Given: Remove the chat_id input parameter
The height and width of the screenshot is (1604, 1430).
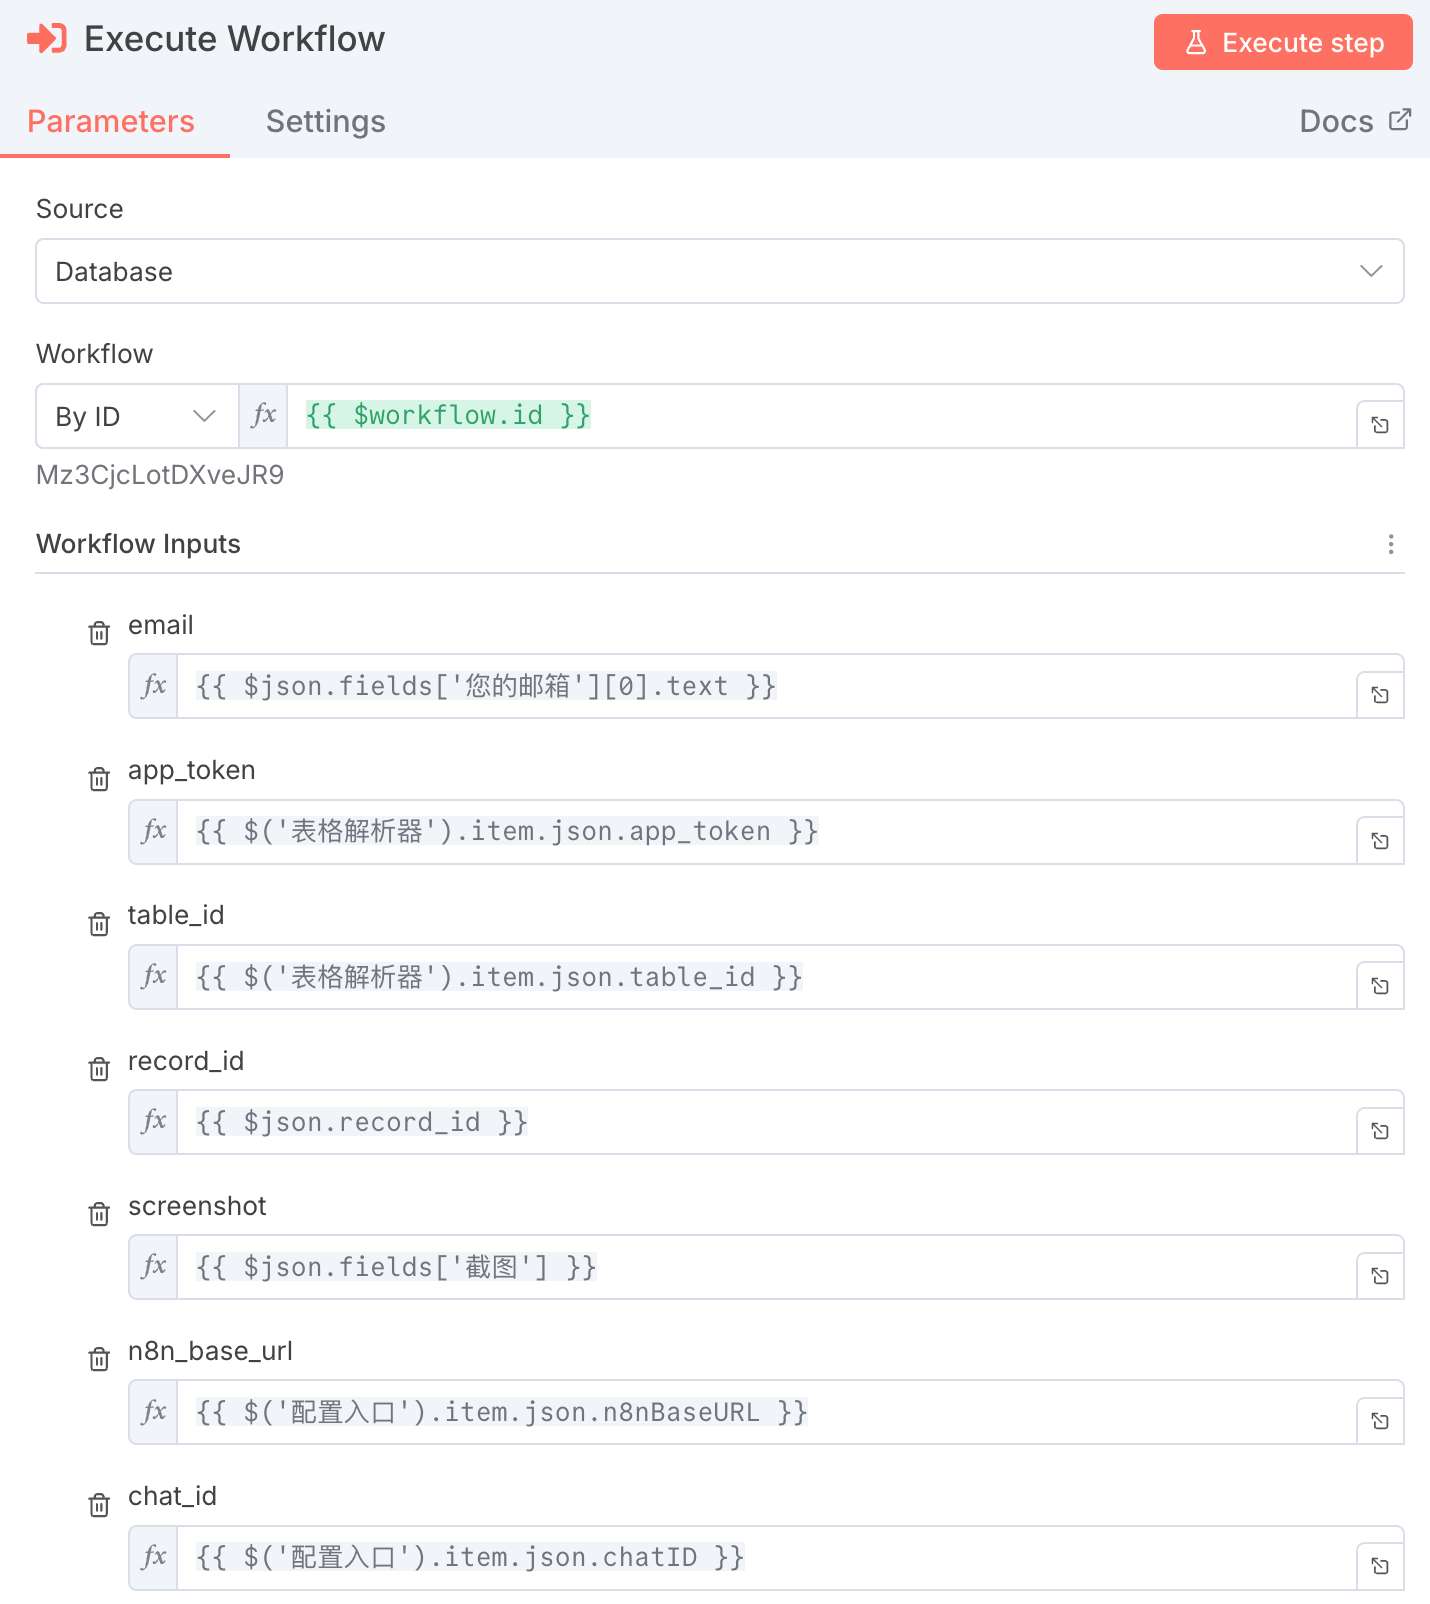Looking at the screenshot, I should tap(99, 1504).
